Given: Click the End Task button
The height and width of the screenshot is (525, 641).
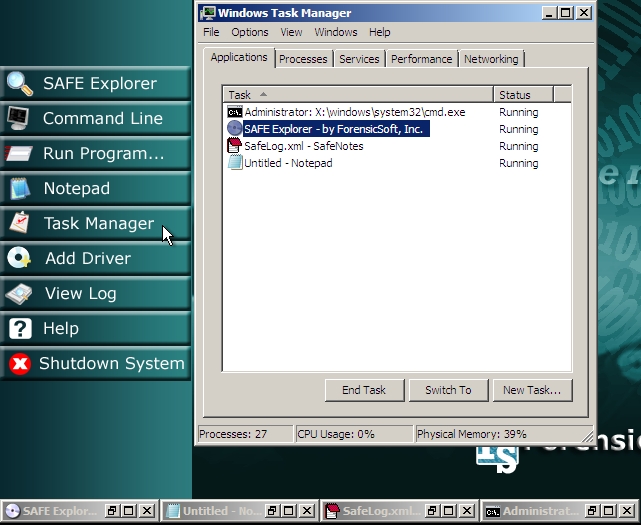Looking at the screenshot, I should pos(364,390).
